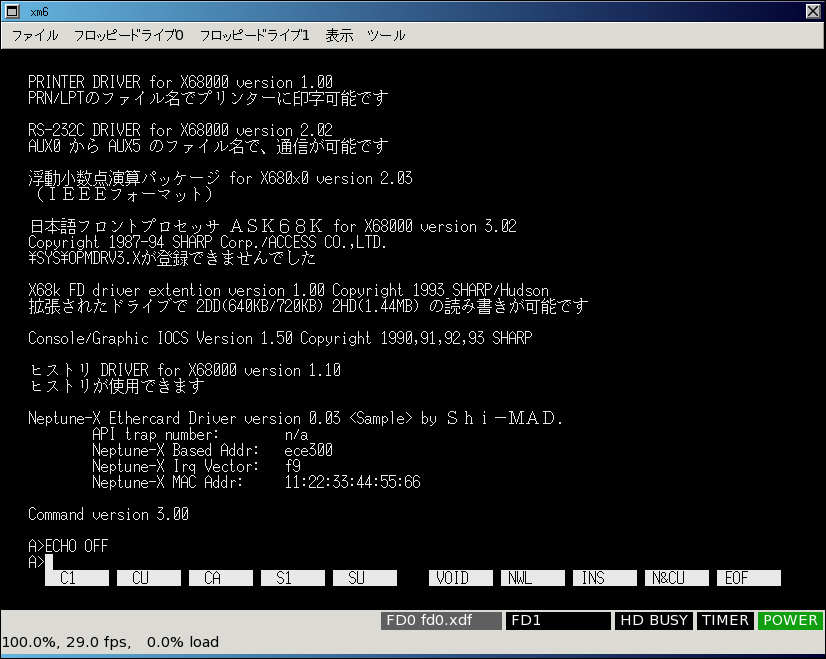Open the 表示 menu

[339, 36]
